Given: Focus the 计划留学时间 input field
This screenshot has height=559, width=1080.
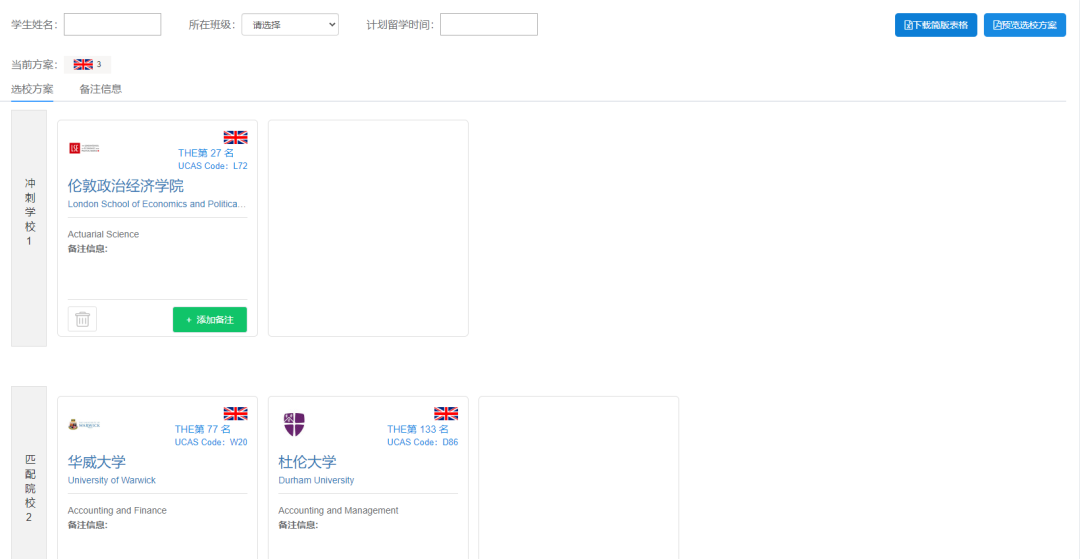Looking at the screenshot, I should coord(489,25).
